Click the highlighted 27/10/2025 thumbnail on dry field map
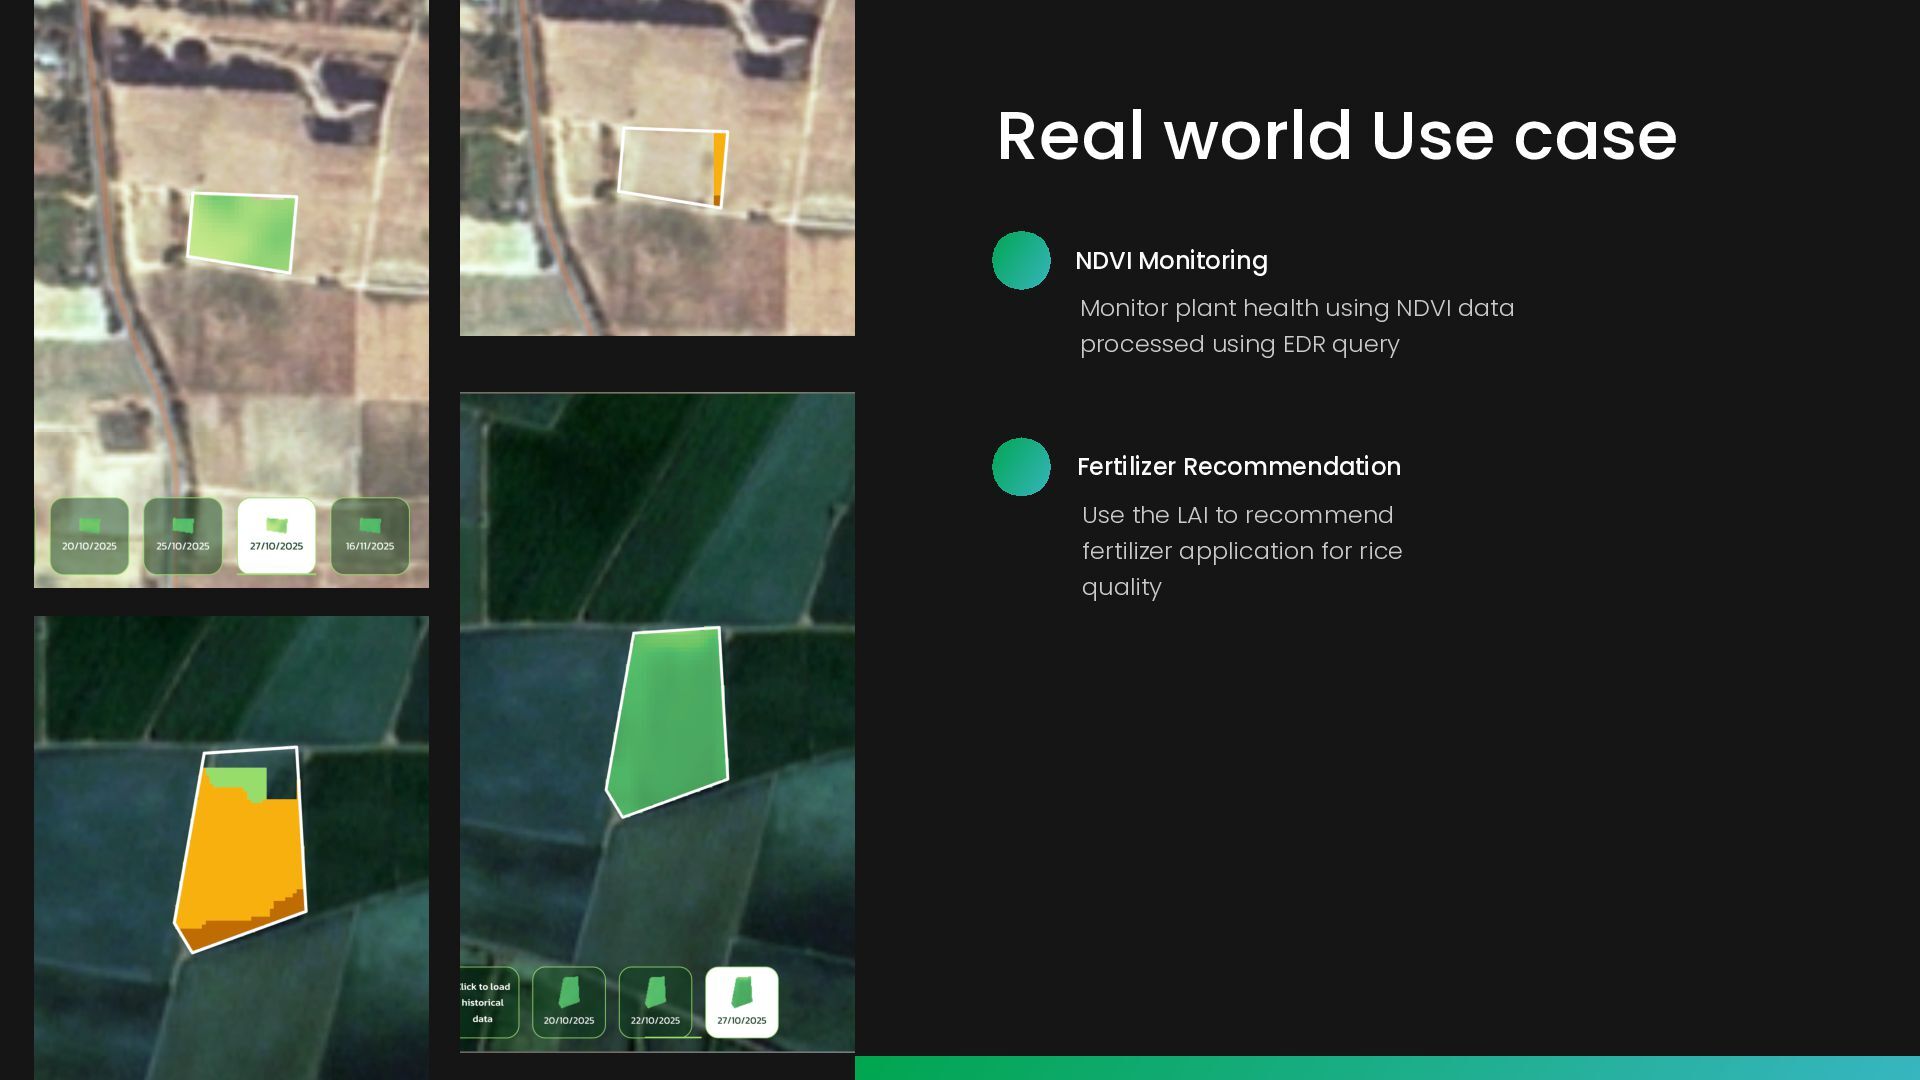This screenshot has height=1080, width=1920. pos(276,536)
